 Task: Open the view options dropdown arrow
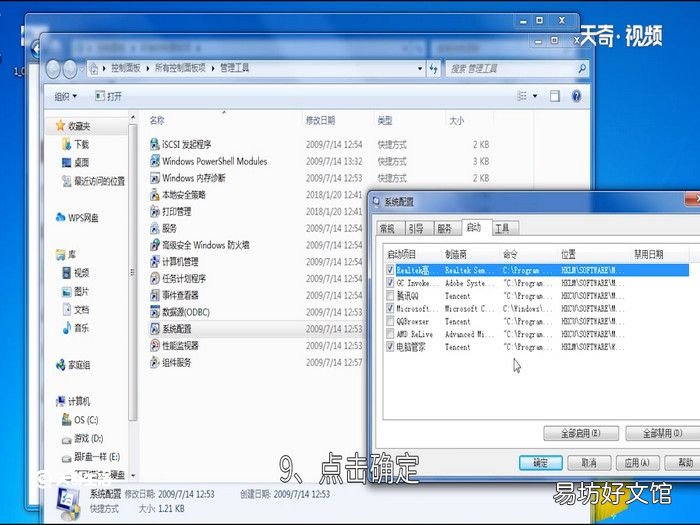tap(535, 96)
